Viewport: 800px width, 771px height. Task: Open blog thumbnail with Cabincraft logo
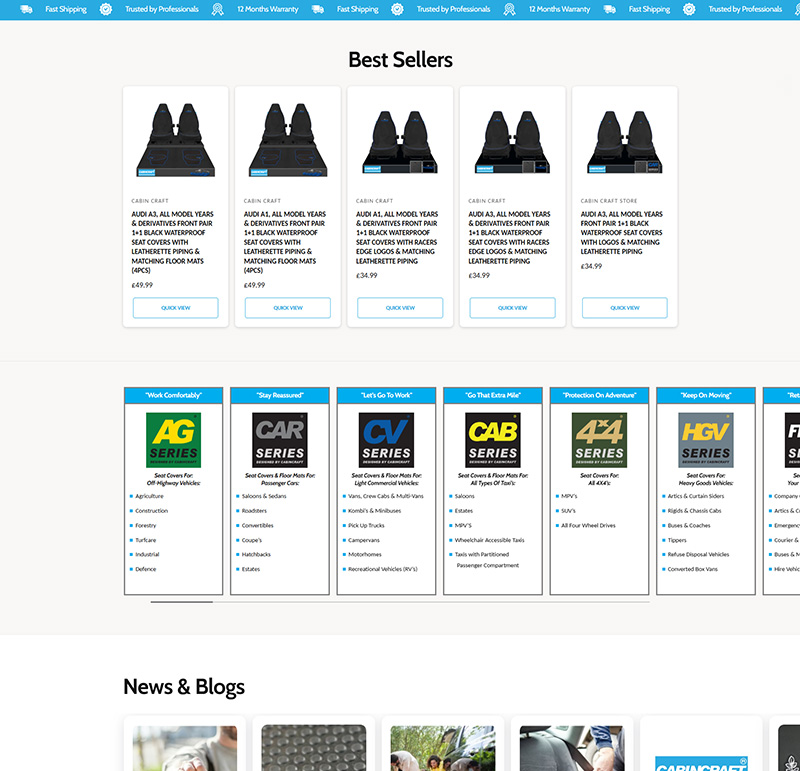tap(701, 763)
